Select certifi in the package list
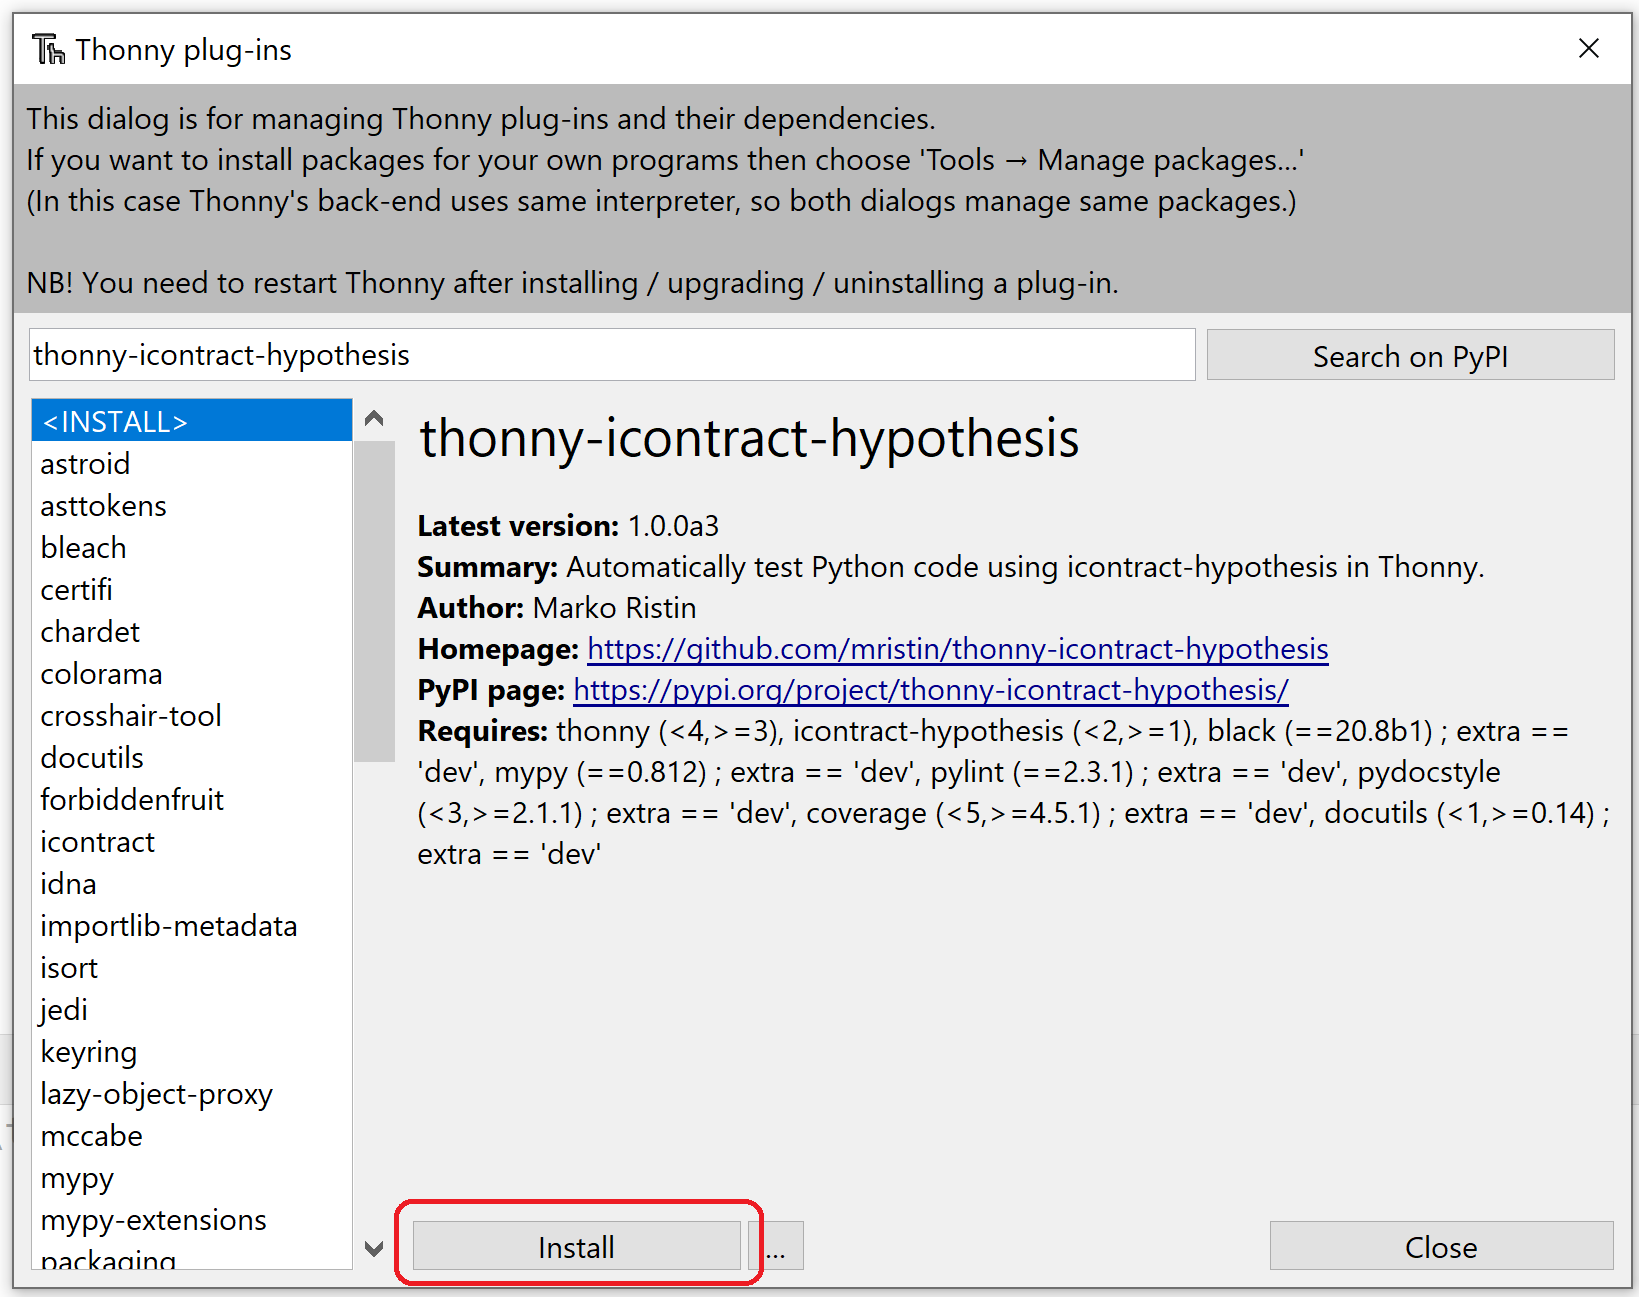1639x1297 pixels. [192, 589]
